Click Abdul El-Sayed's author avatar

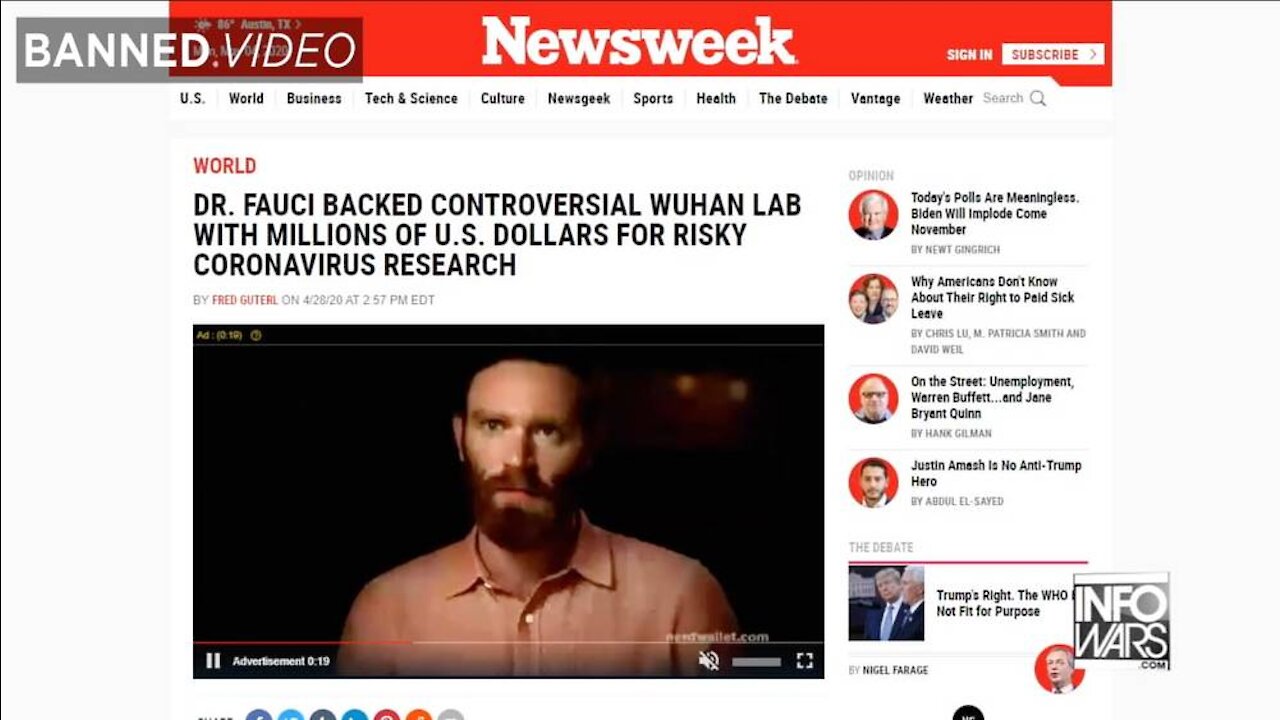point(873,482)
